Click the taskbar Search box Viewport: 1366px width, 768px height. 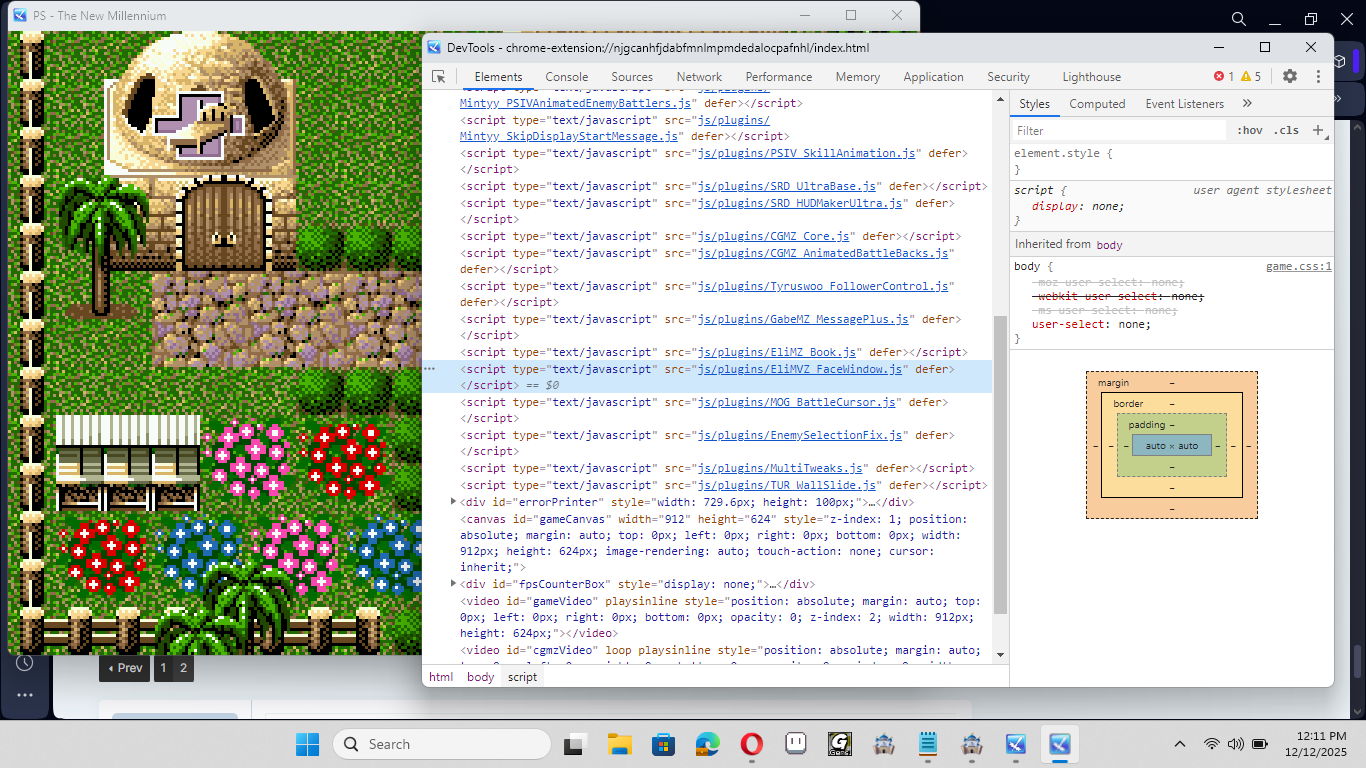click(x=441, y=744)
